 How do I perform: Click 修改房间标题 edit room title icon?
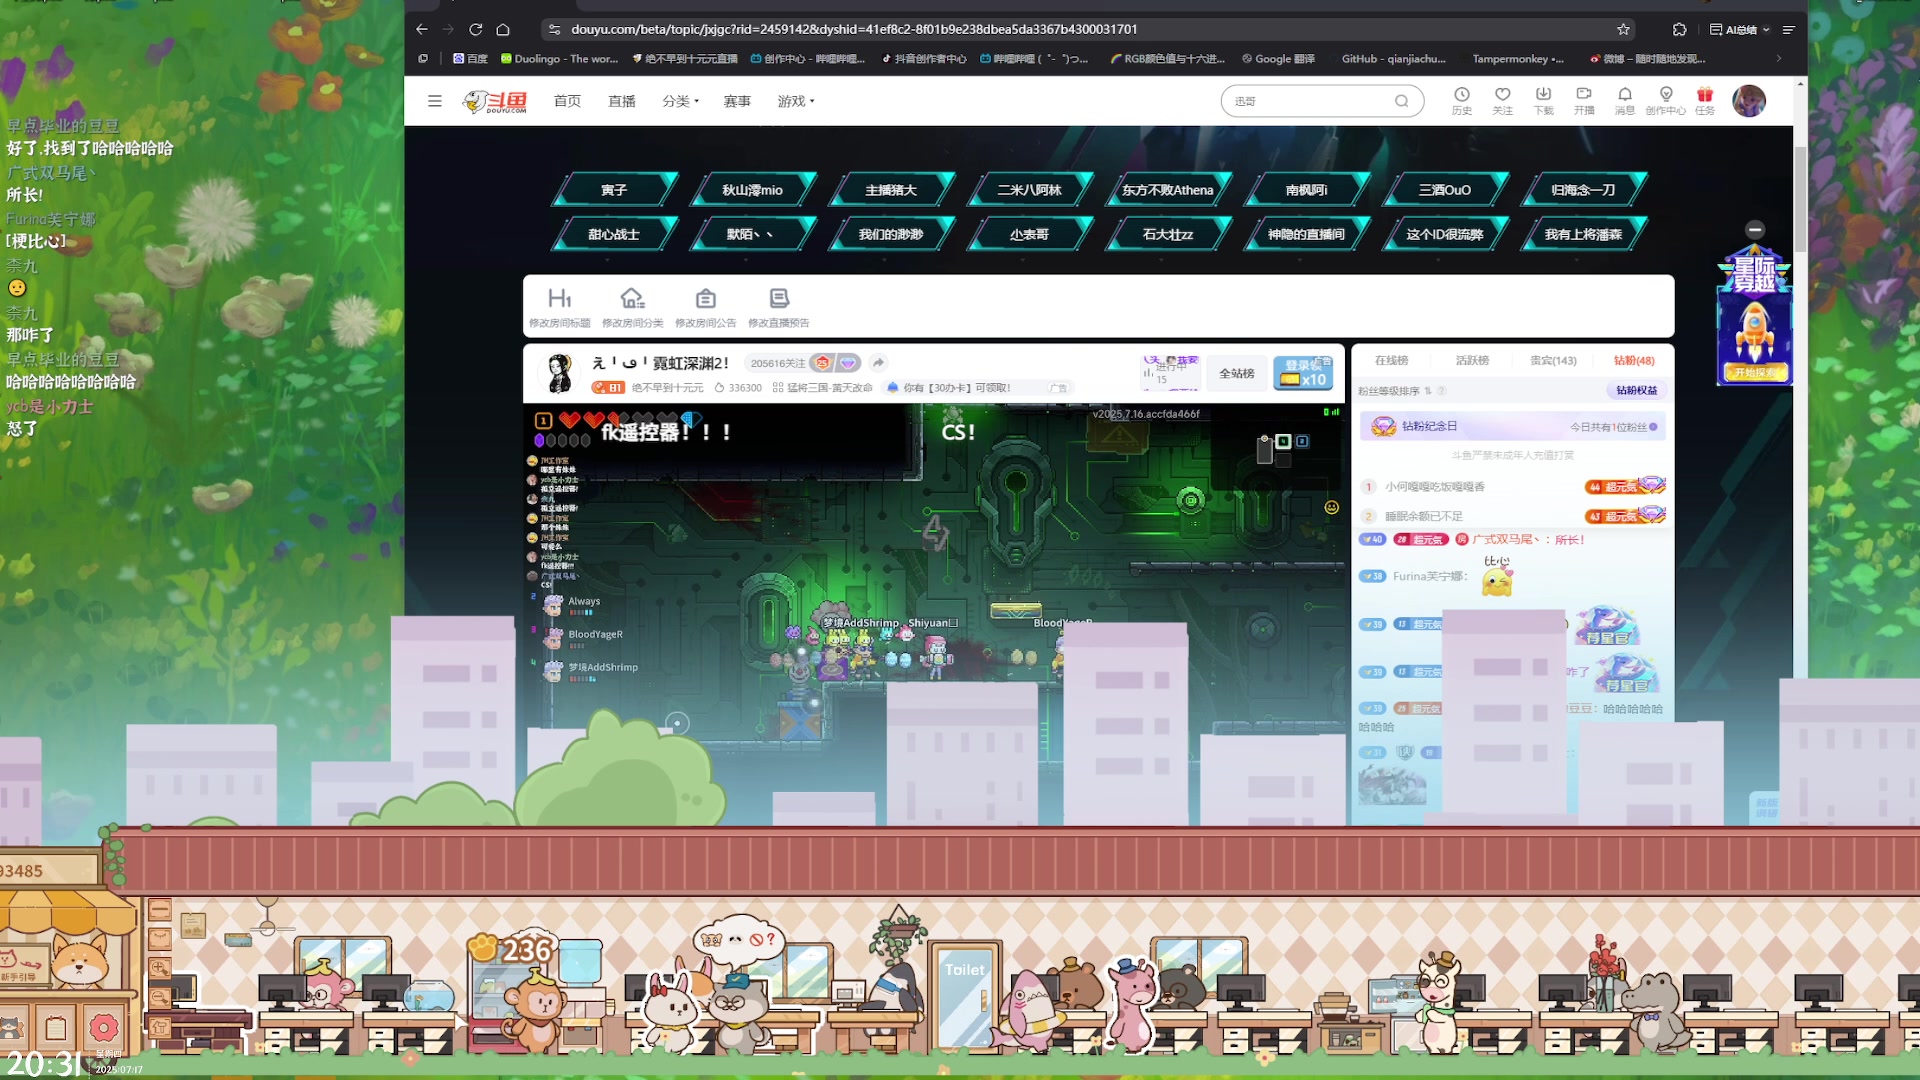pyautogui.click(x=560, y=307)
